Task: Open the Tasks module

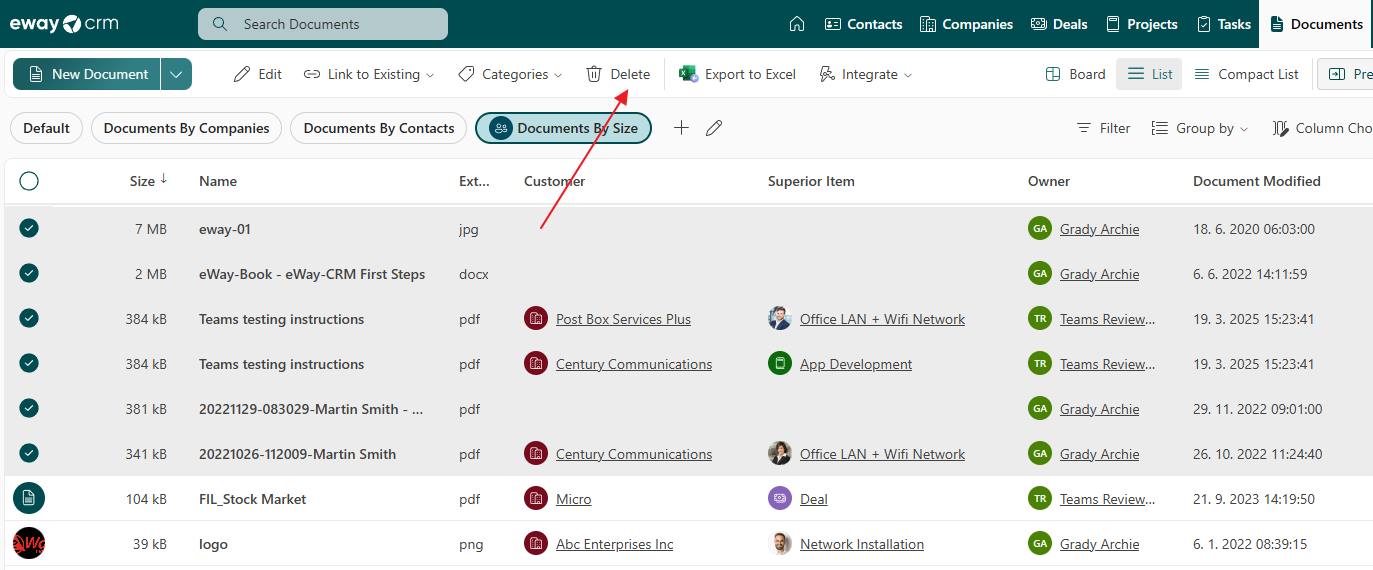Action: click(x=1224, y=24)
